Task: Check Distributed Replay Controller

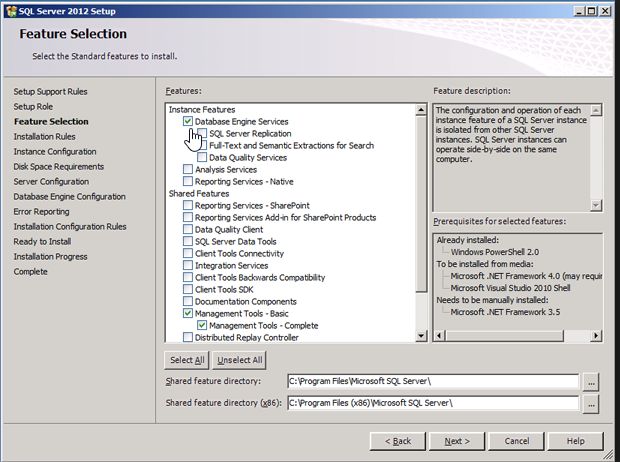Action: 188,337
